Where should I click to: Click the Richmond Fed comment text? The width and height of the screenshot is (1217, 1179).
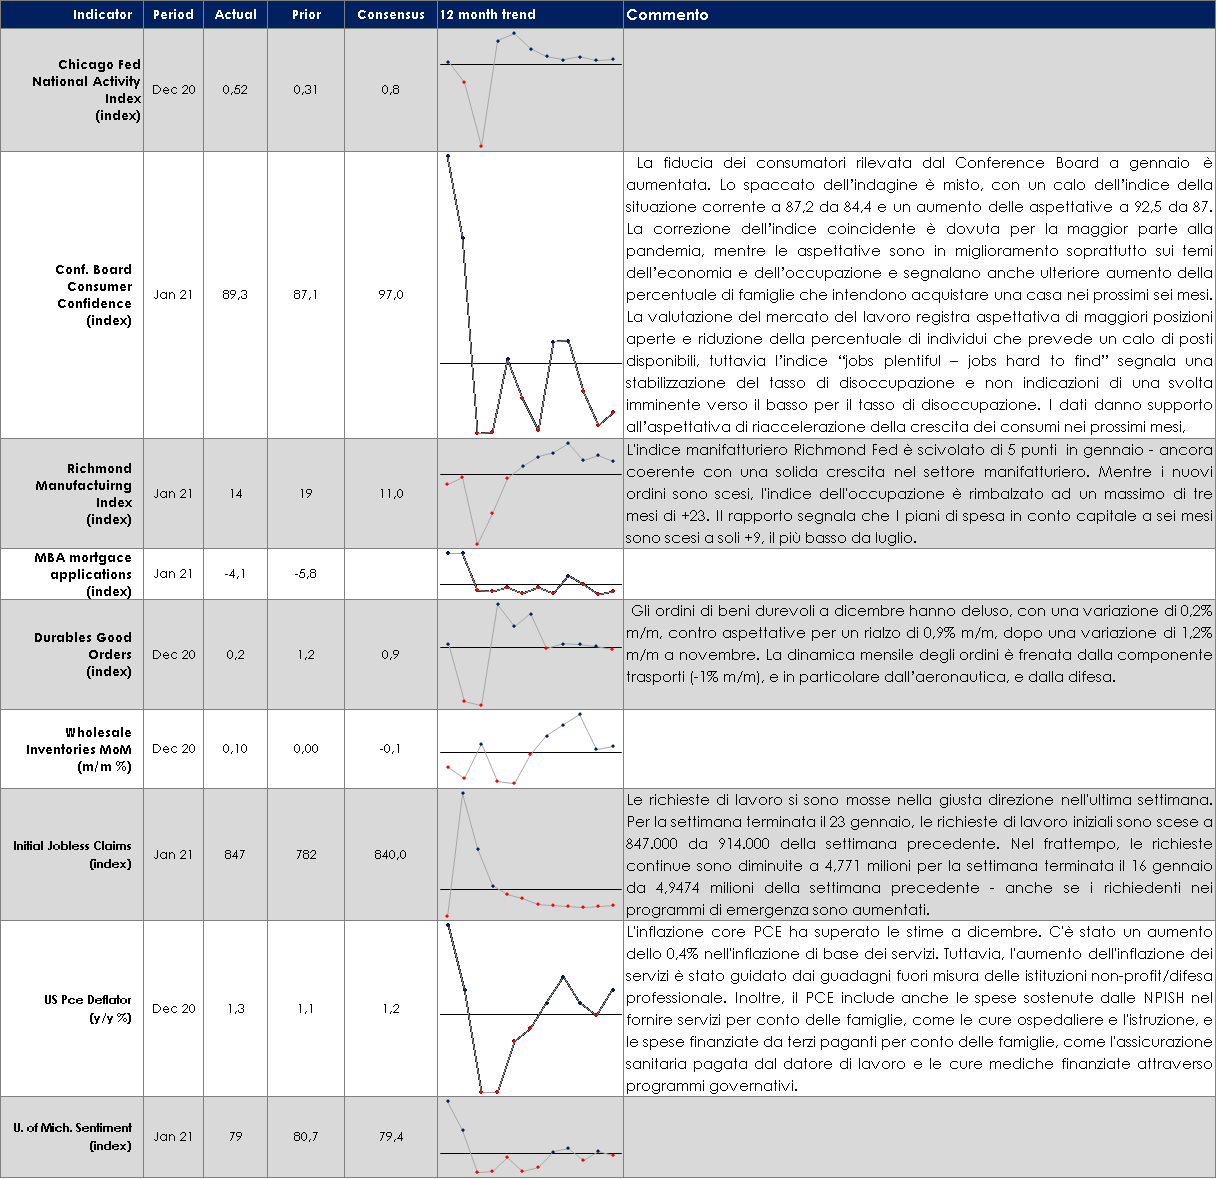919,493
